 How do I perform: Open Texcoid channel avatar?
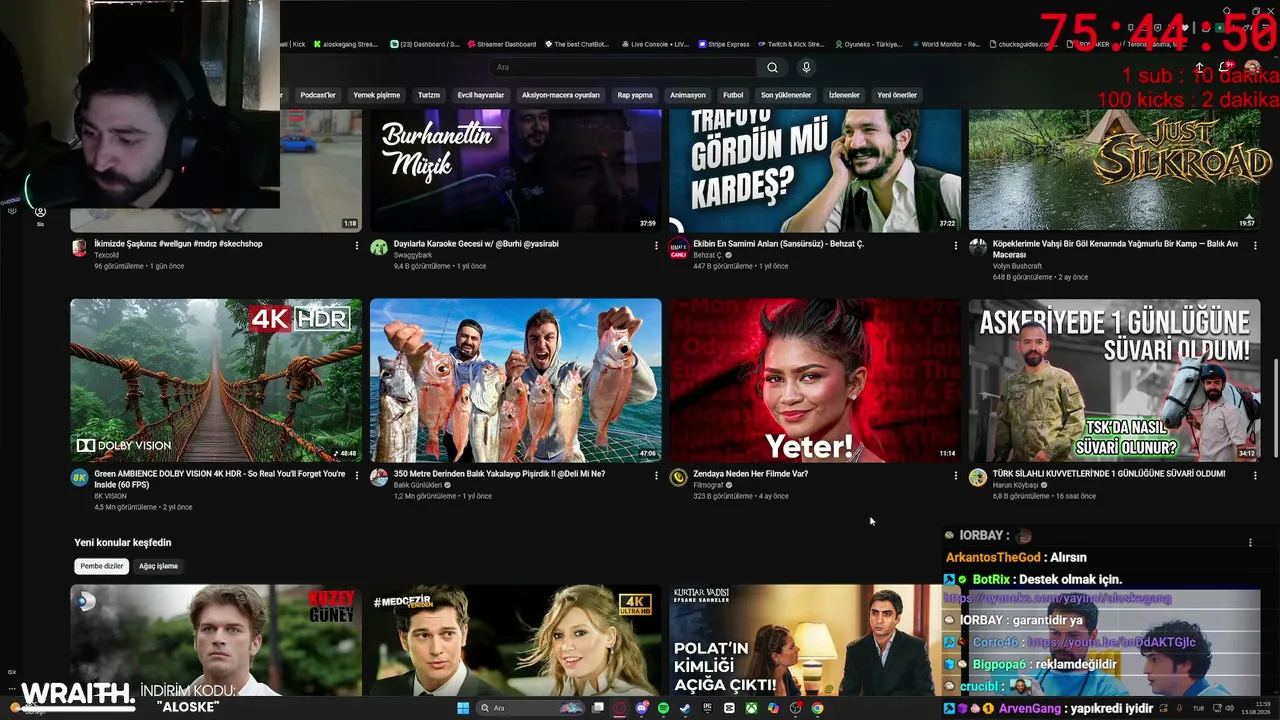click(80, 248)
